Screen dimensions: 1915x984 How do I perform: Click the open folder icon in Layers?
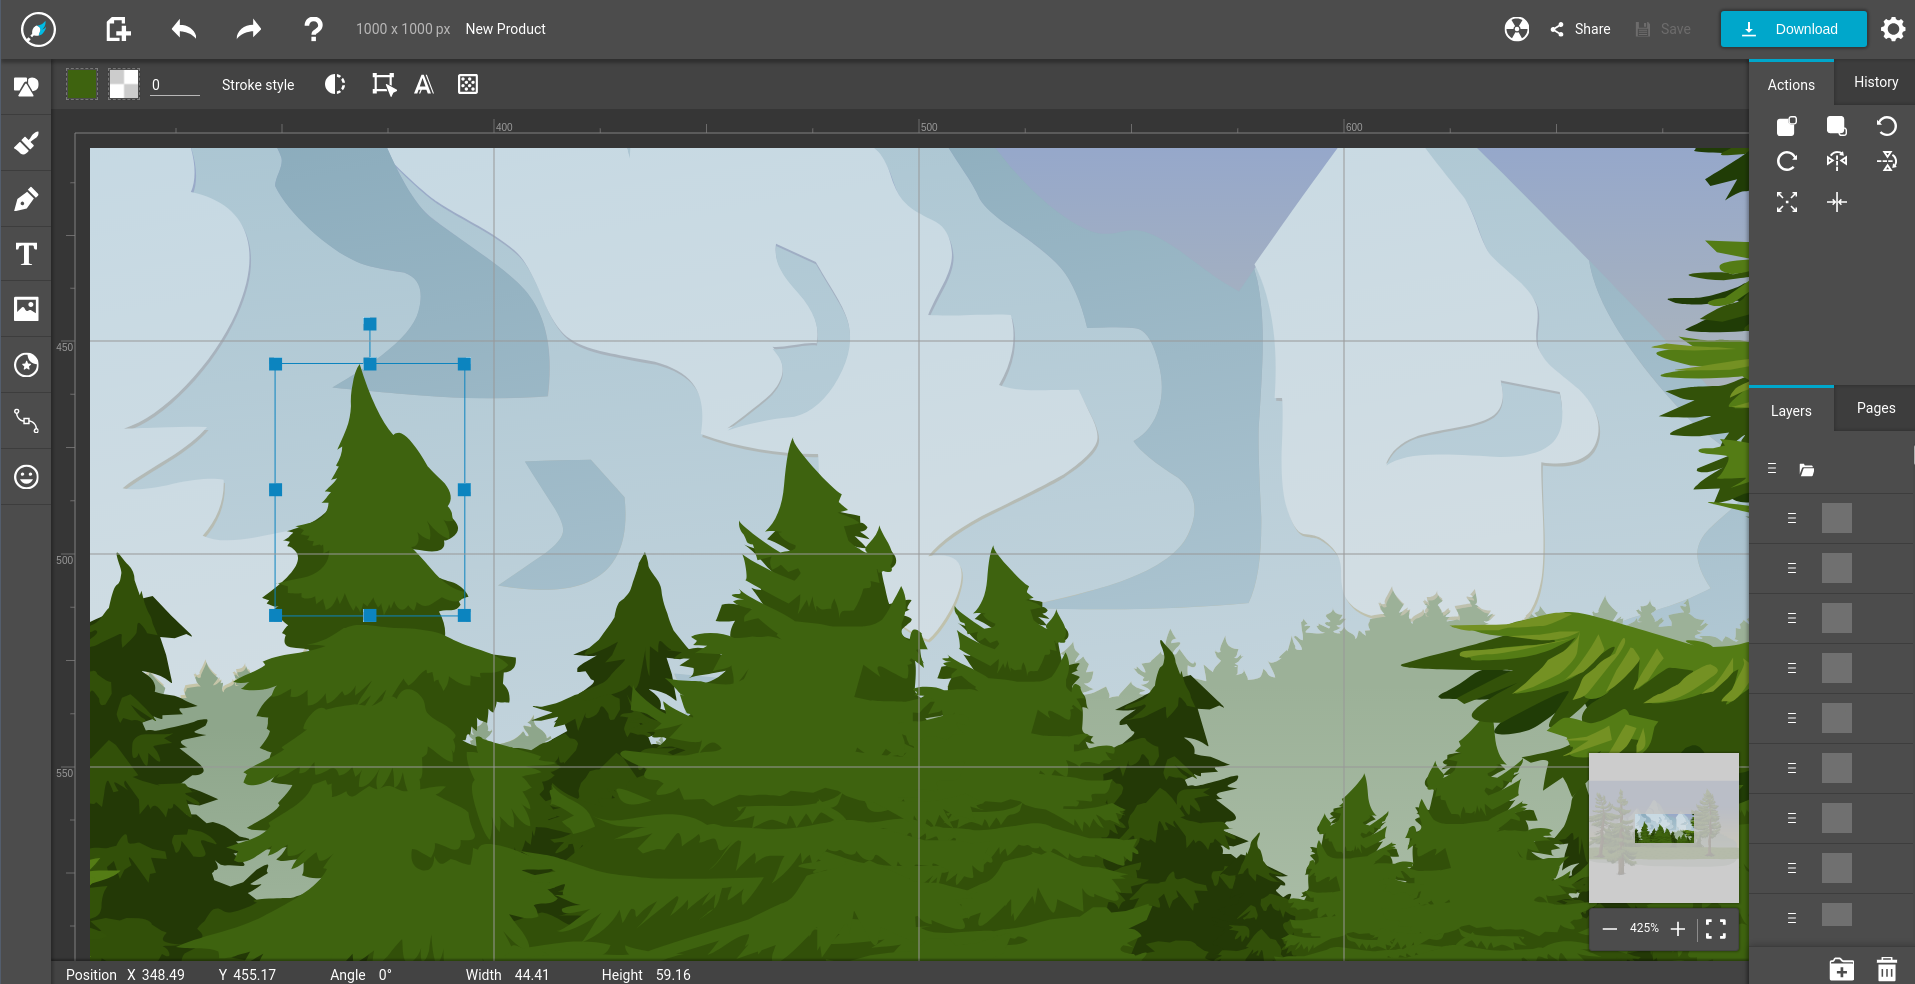click(1806, 470)
